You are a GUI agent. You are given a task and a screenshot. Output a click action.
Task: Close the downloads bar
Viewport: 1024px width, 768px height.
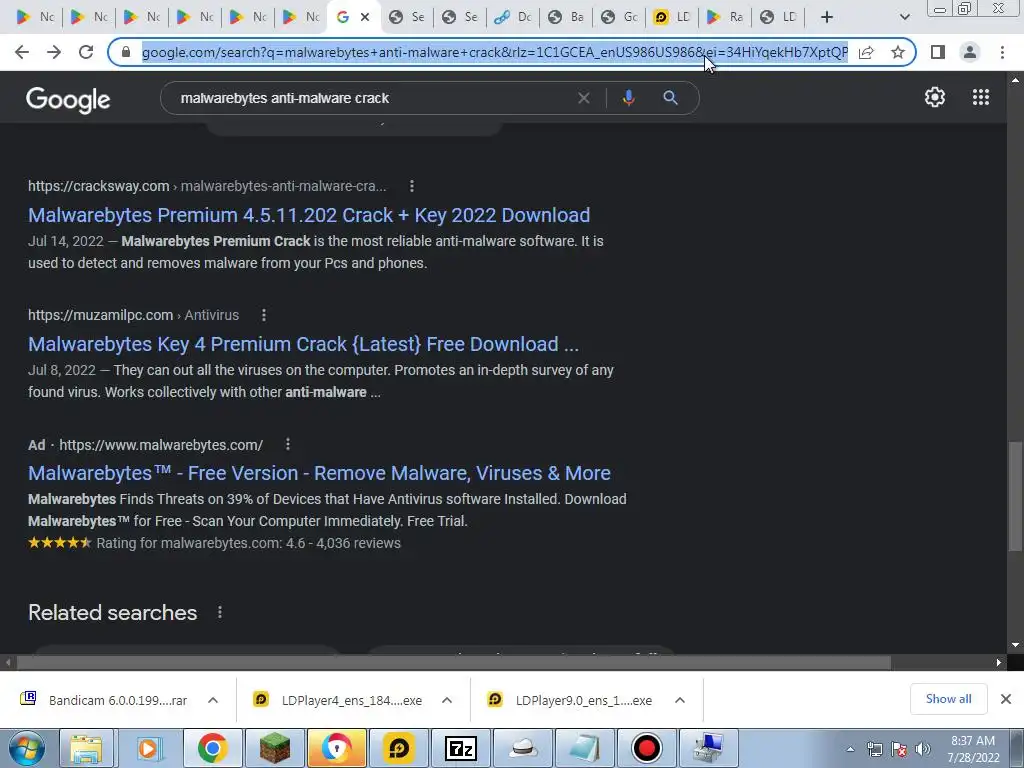pos(1006,699)
